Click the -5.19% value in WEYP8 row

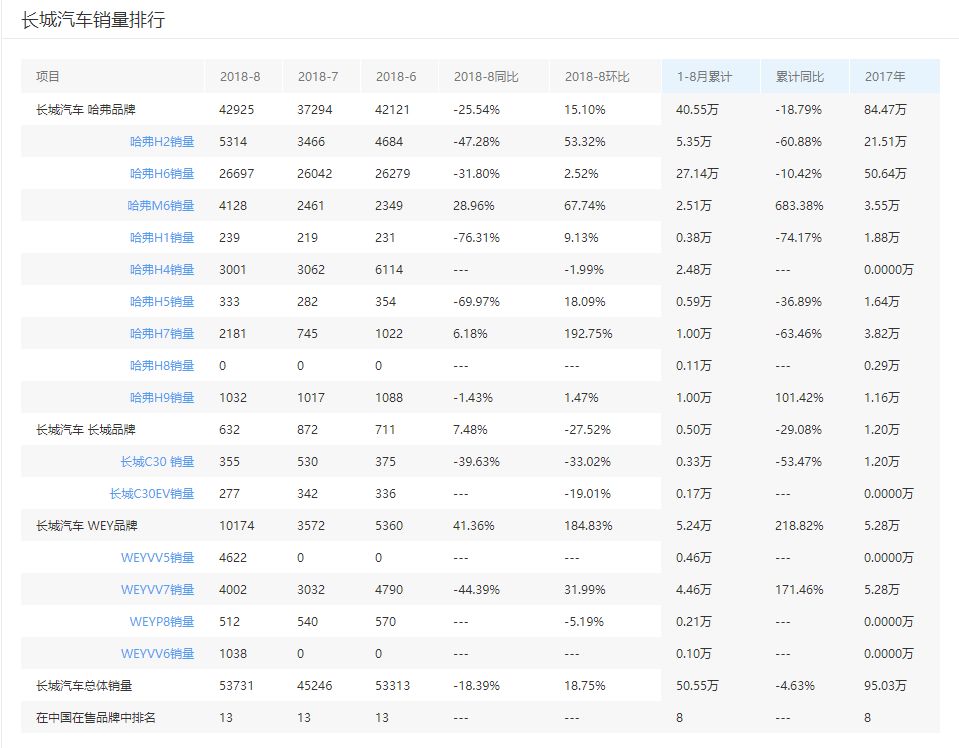584,621
